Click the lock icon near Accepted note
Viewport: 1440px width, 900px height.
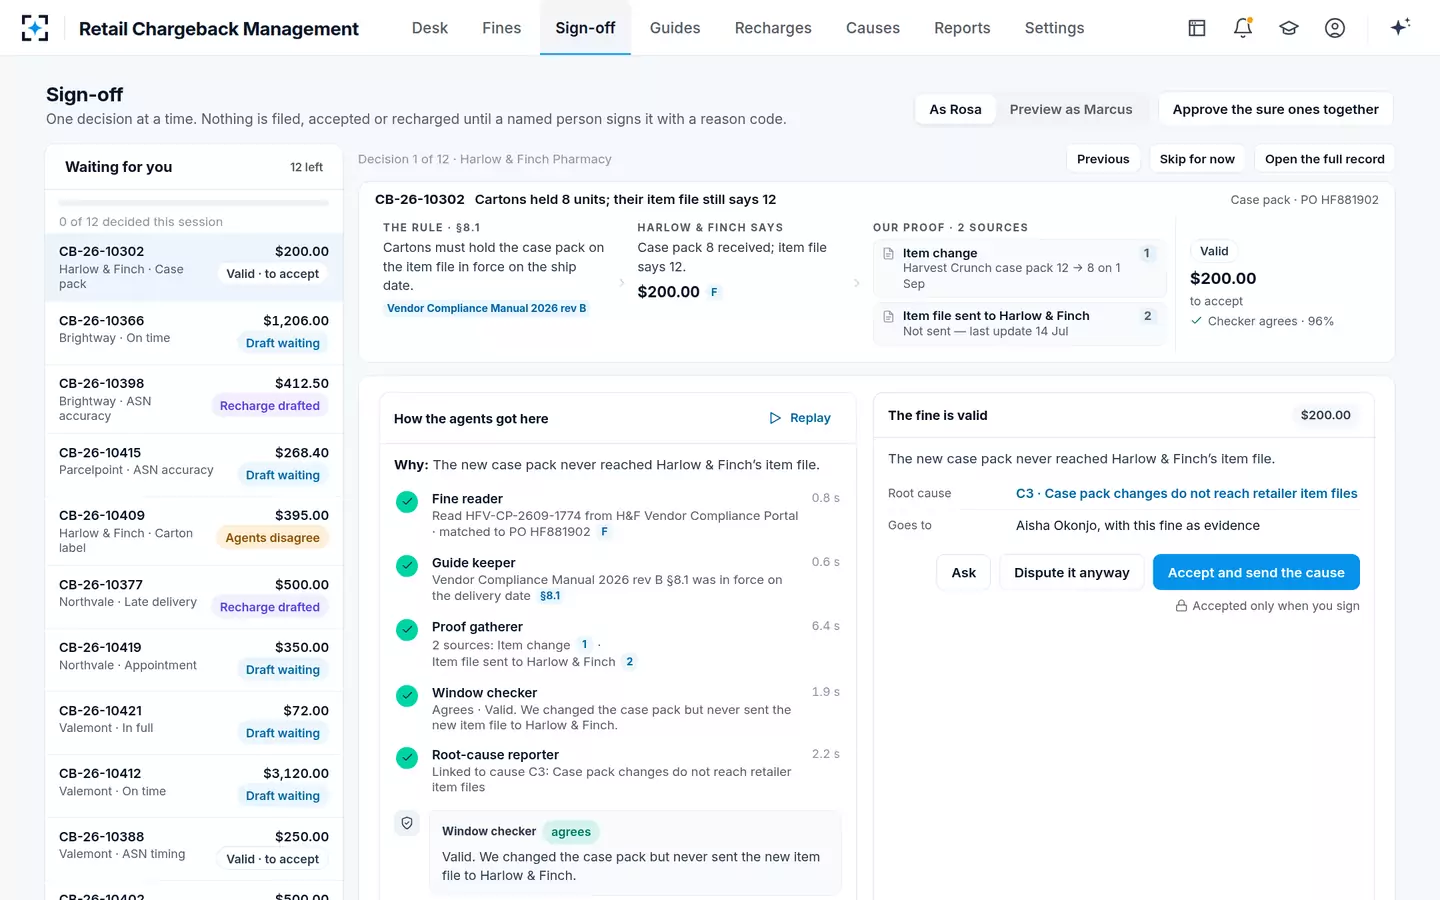[x=1181, y=606]
